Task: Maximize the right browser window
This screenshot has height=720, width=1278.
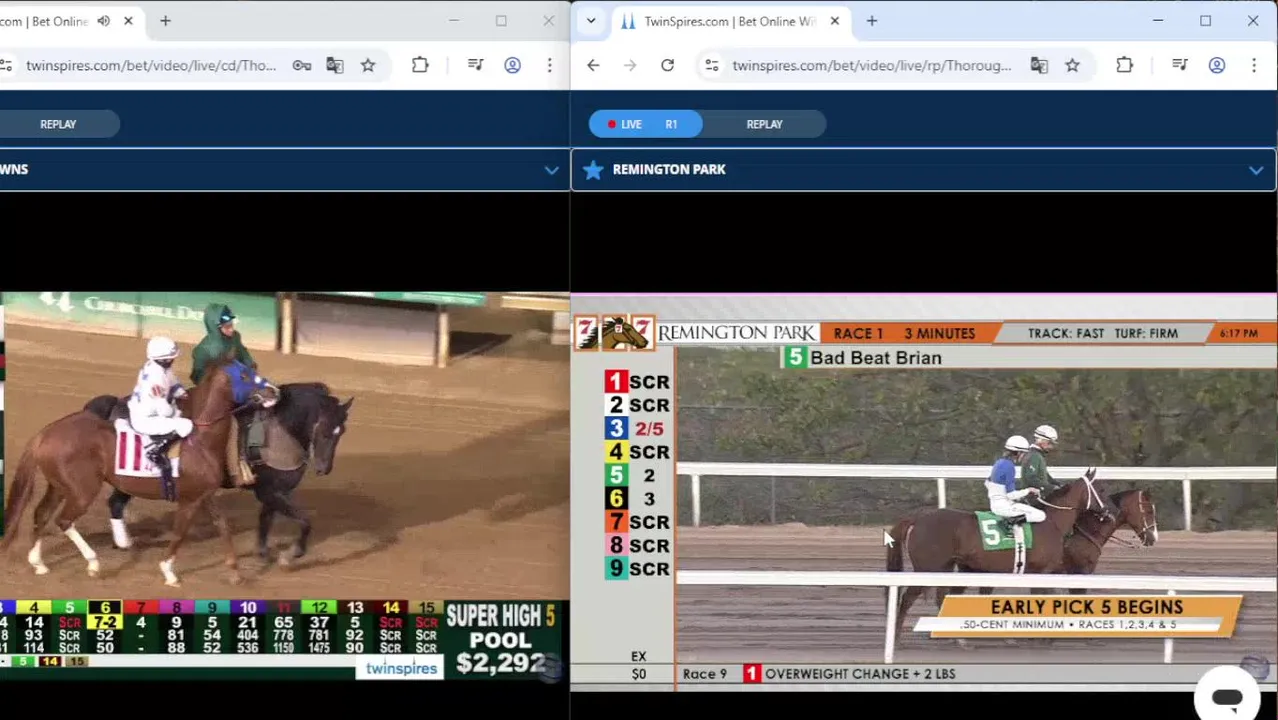Action: point(1205,21)
